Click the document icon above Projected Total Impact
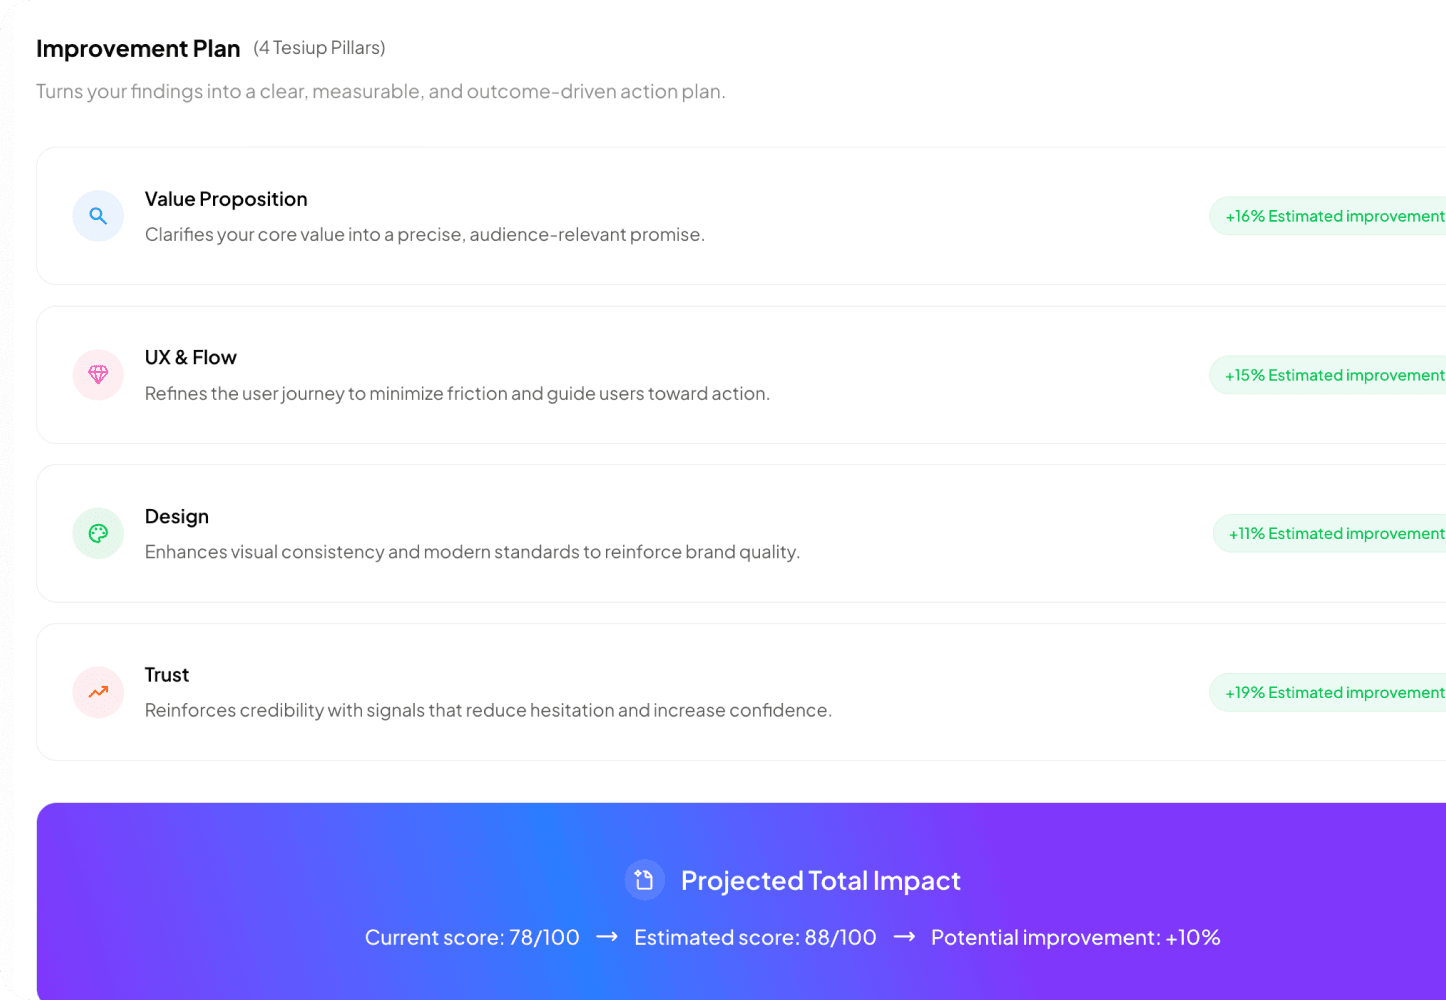This screenshot has height=1000, width=1446. [x=644, y=879]
